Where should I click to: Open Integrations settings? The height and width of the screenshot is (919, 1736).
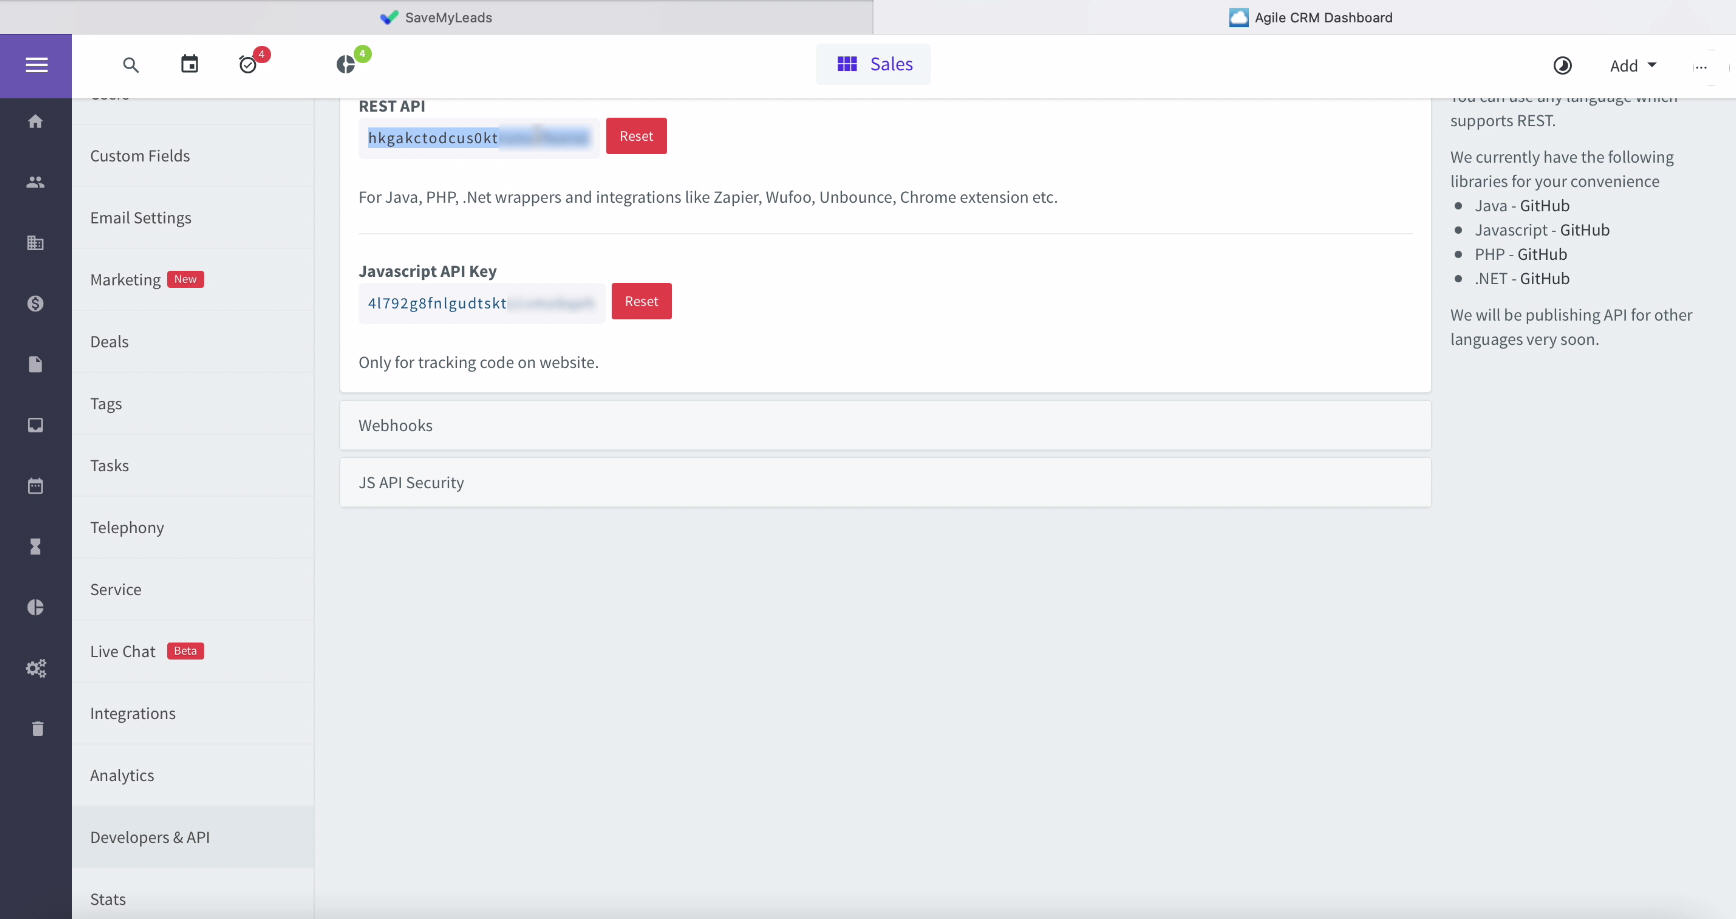[x=193, y=714]
